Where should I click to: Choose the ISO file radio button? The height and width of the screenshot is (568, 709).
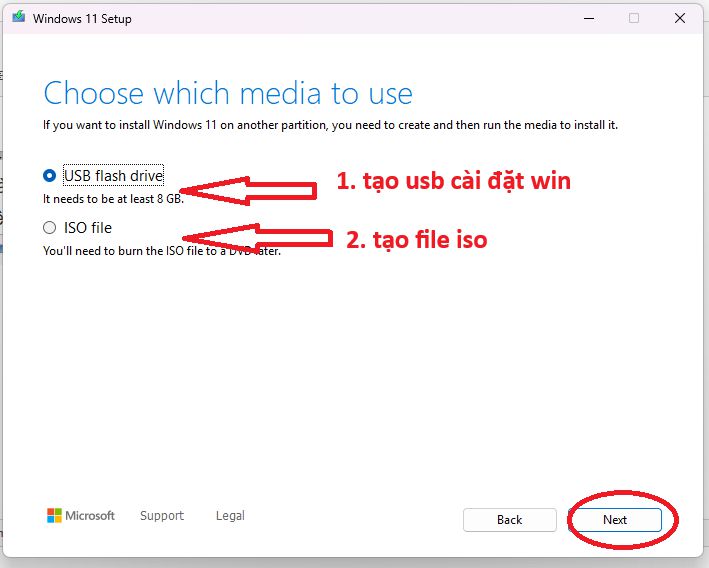tap(50, 228)
